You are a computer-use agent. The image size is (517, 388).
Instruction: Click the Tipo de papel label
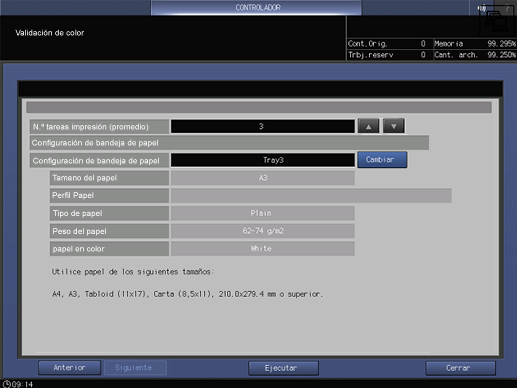[x=109, y=213]
